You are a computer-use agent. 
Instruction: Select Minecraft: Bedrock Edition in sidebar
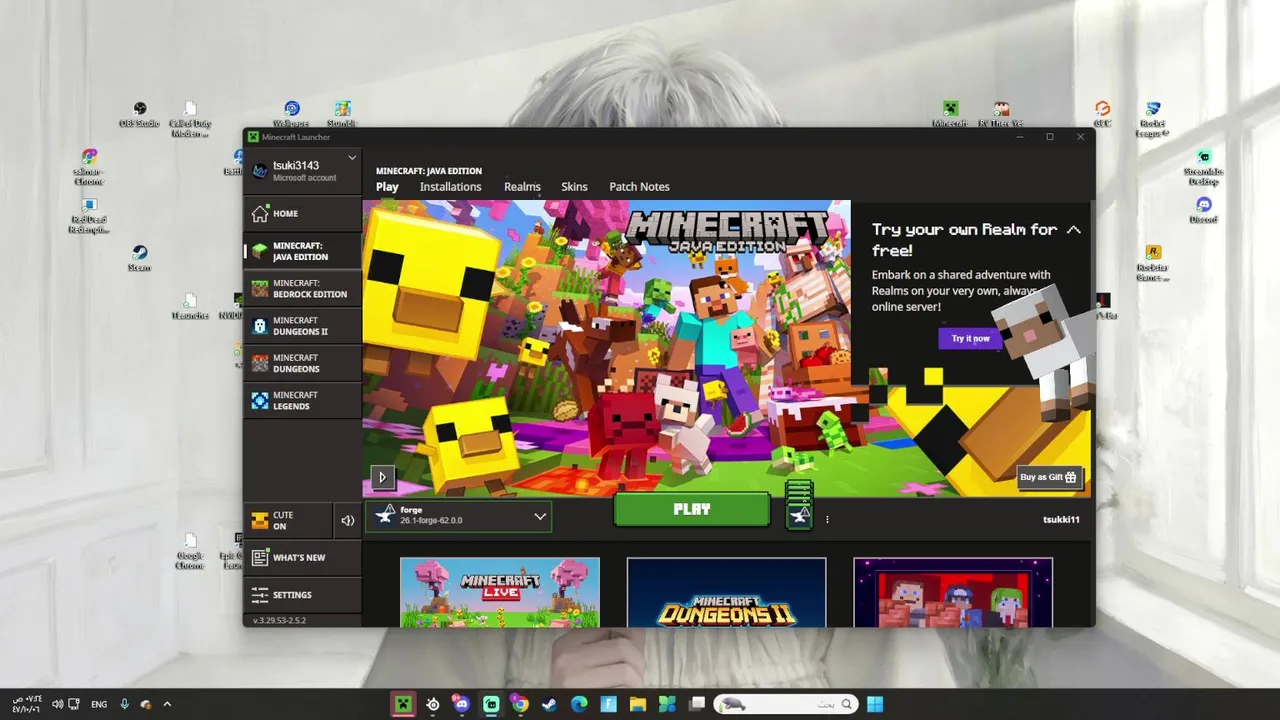(302, 288)
